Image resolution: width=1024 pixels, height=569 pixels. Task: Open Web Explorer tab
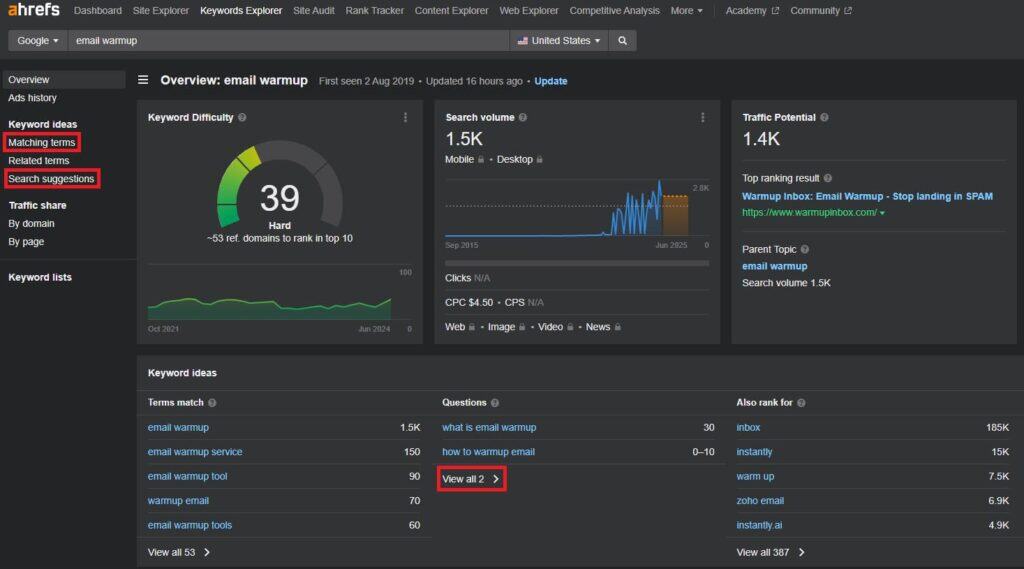pyautogui.click(x=528, y=10)
